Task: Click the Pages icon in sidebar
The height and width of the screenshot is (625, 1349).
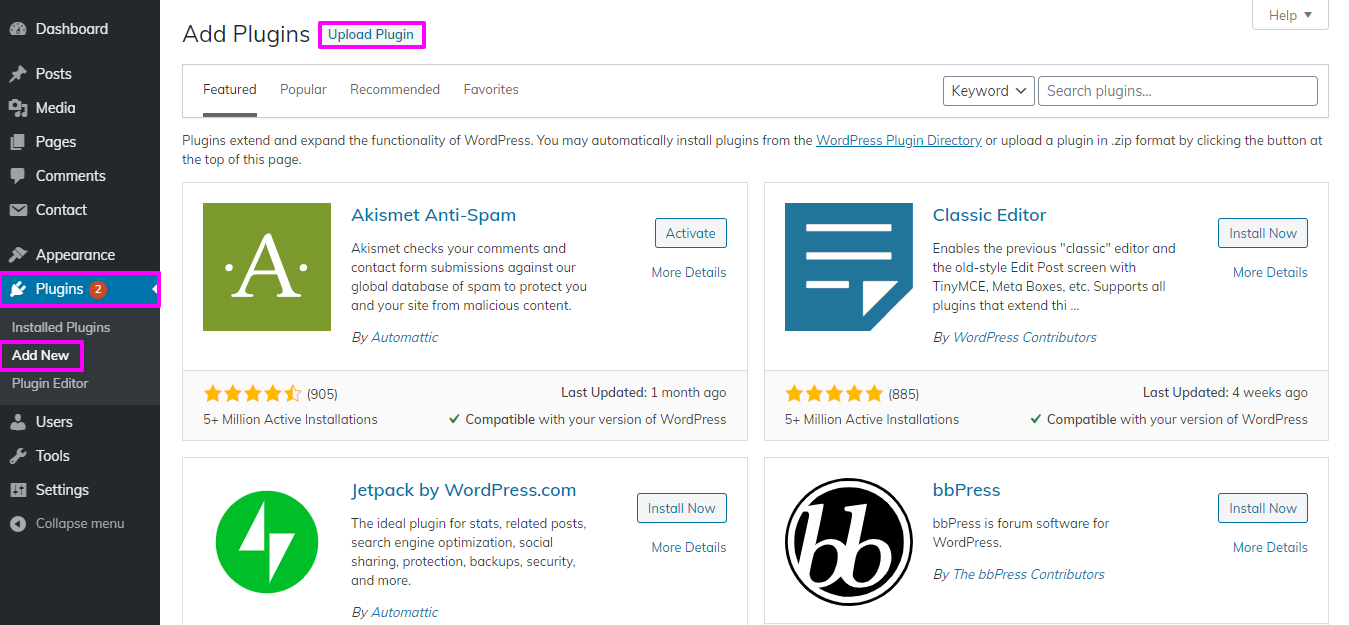Action: [18, 142]
